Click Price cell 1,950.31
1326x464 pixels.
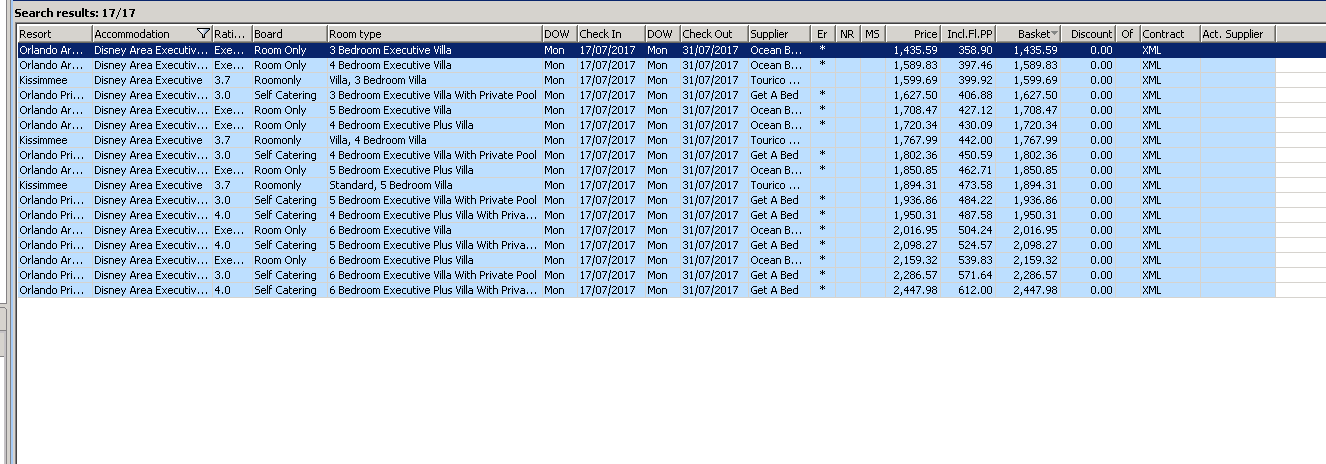[x=913, y=215]
